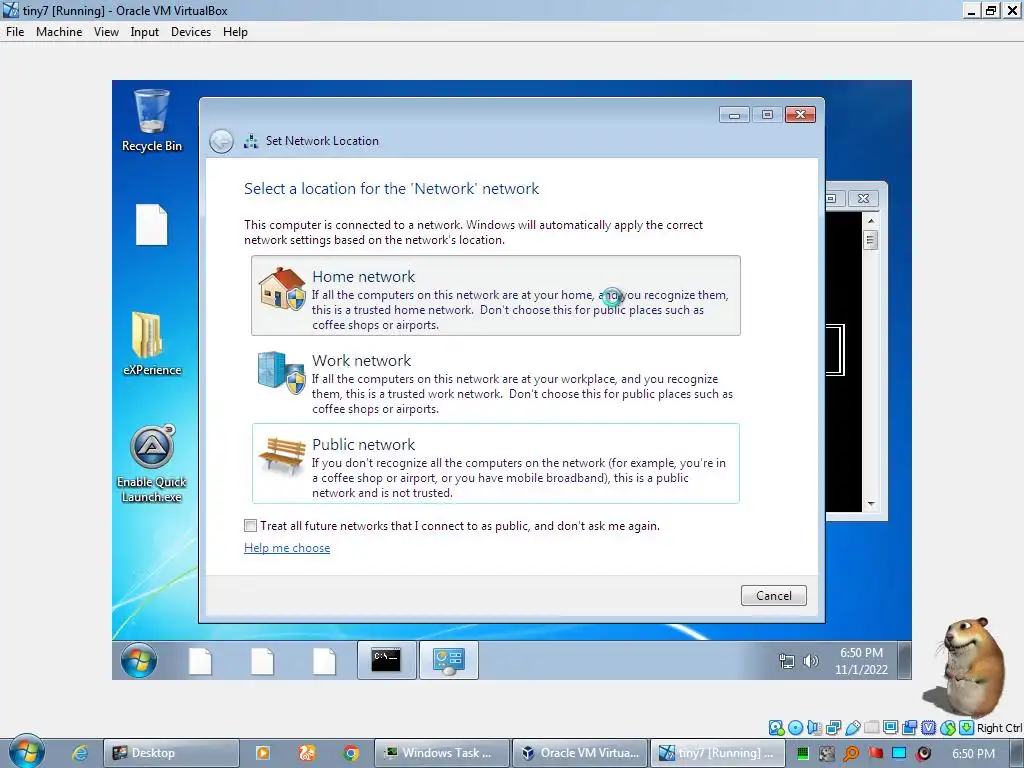Check 'Treat all future networks' as public
1024x768 pixels.
pyautogui.click(x=250, y=526)
